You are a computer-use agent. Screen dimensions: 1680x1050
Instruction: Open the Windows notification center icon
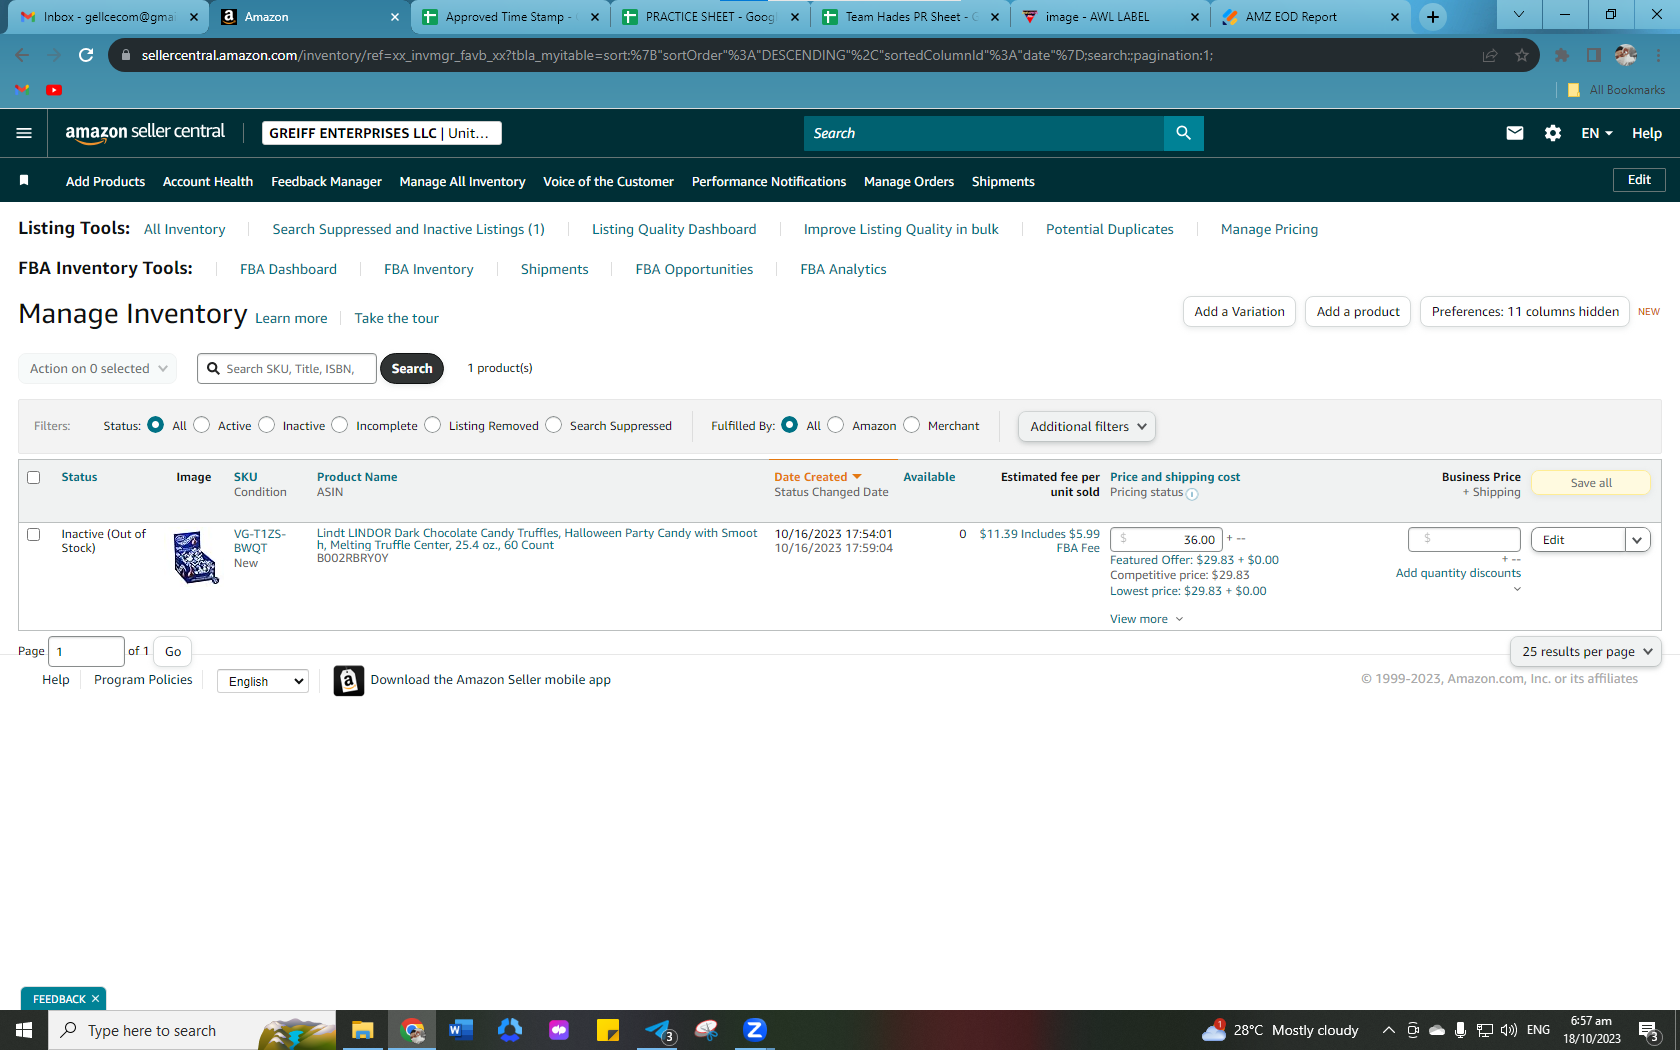(1650, 1030)
